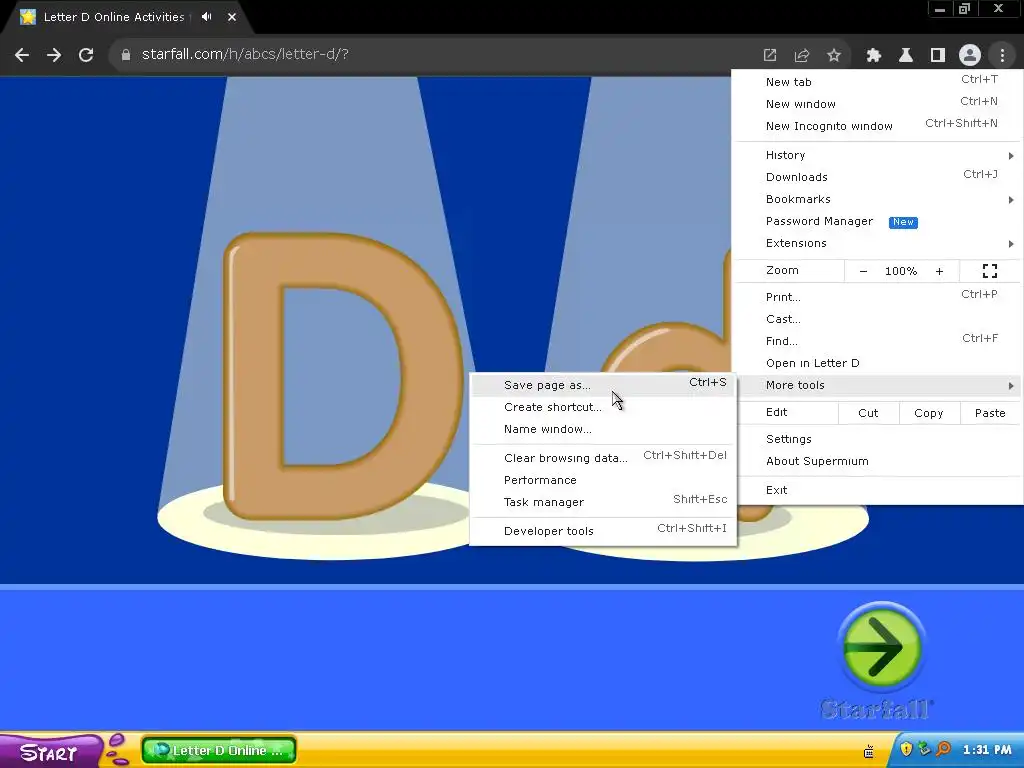This screenshot has height=768, width=1024.
Task: Expand the More tools submenu
Action: (878, 385)
